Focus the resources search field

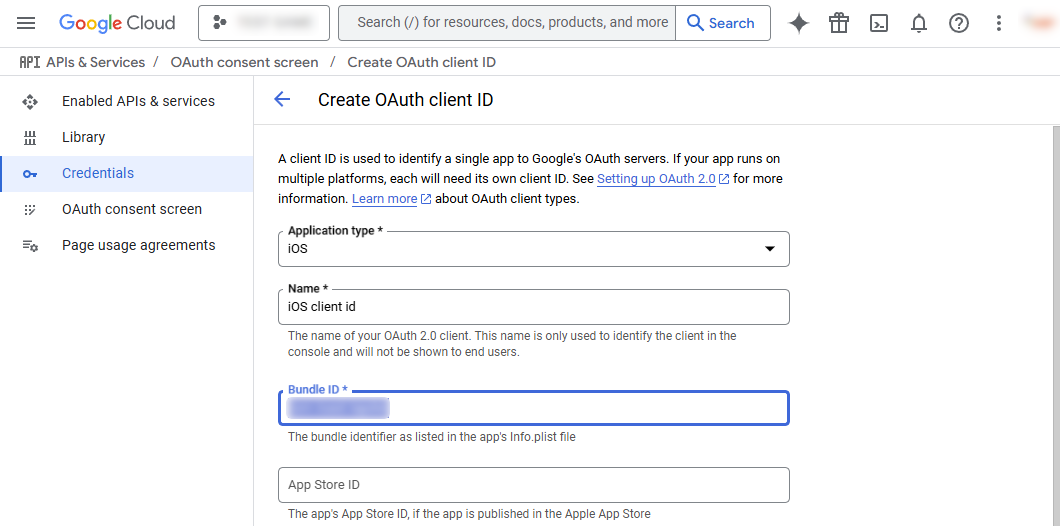(x=507, y=23)
